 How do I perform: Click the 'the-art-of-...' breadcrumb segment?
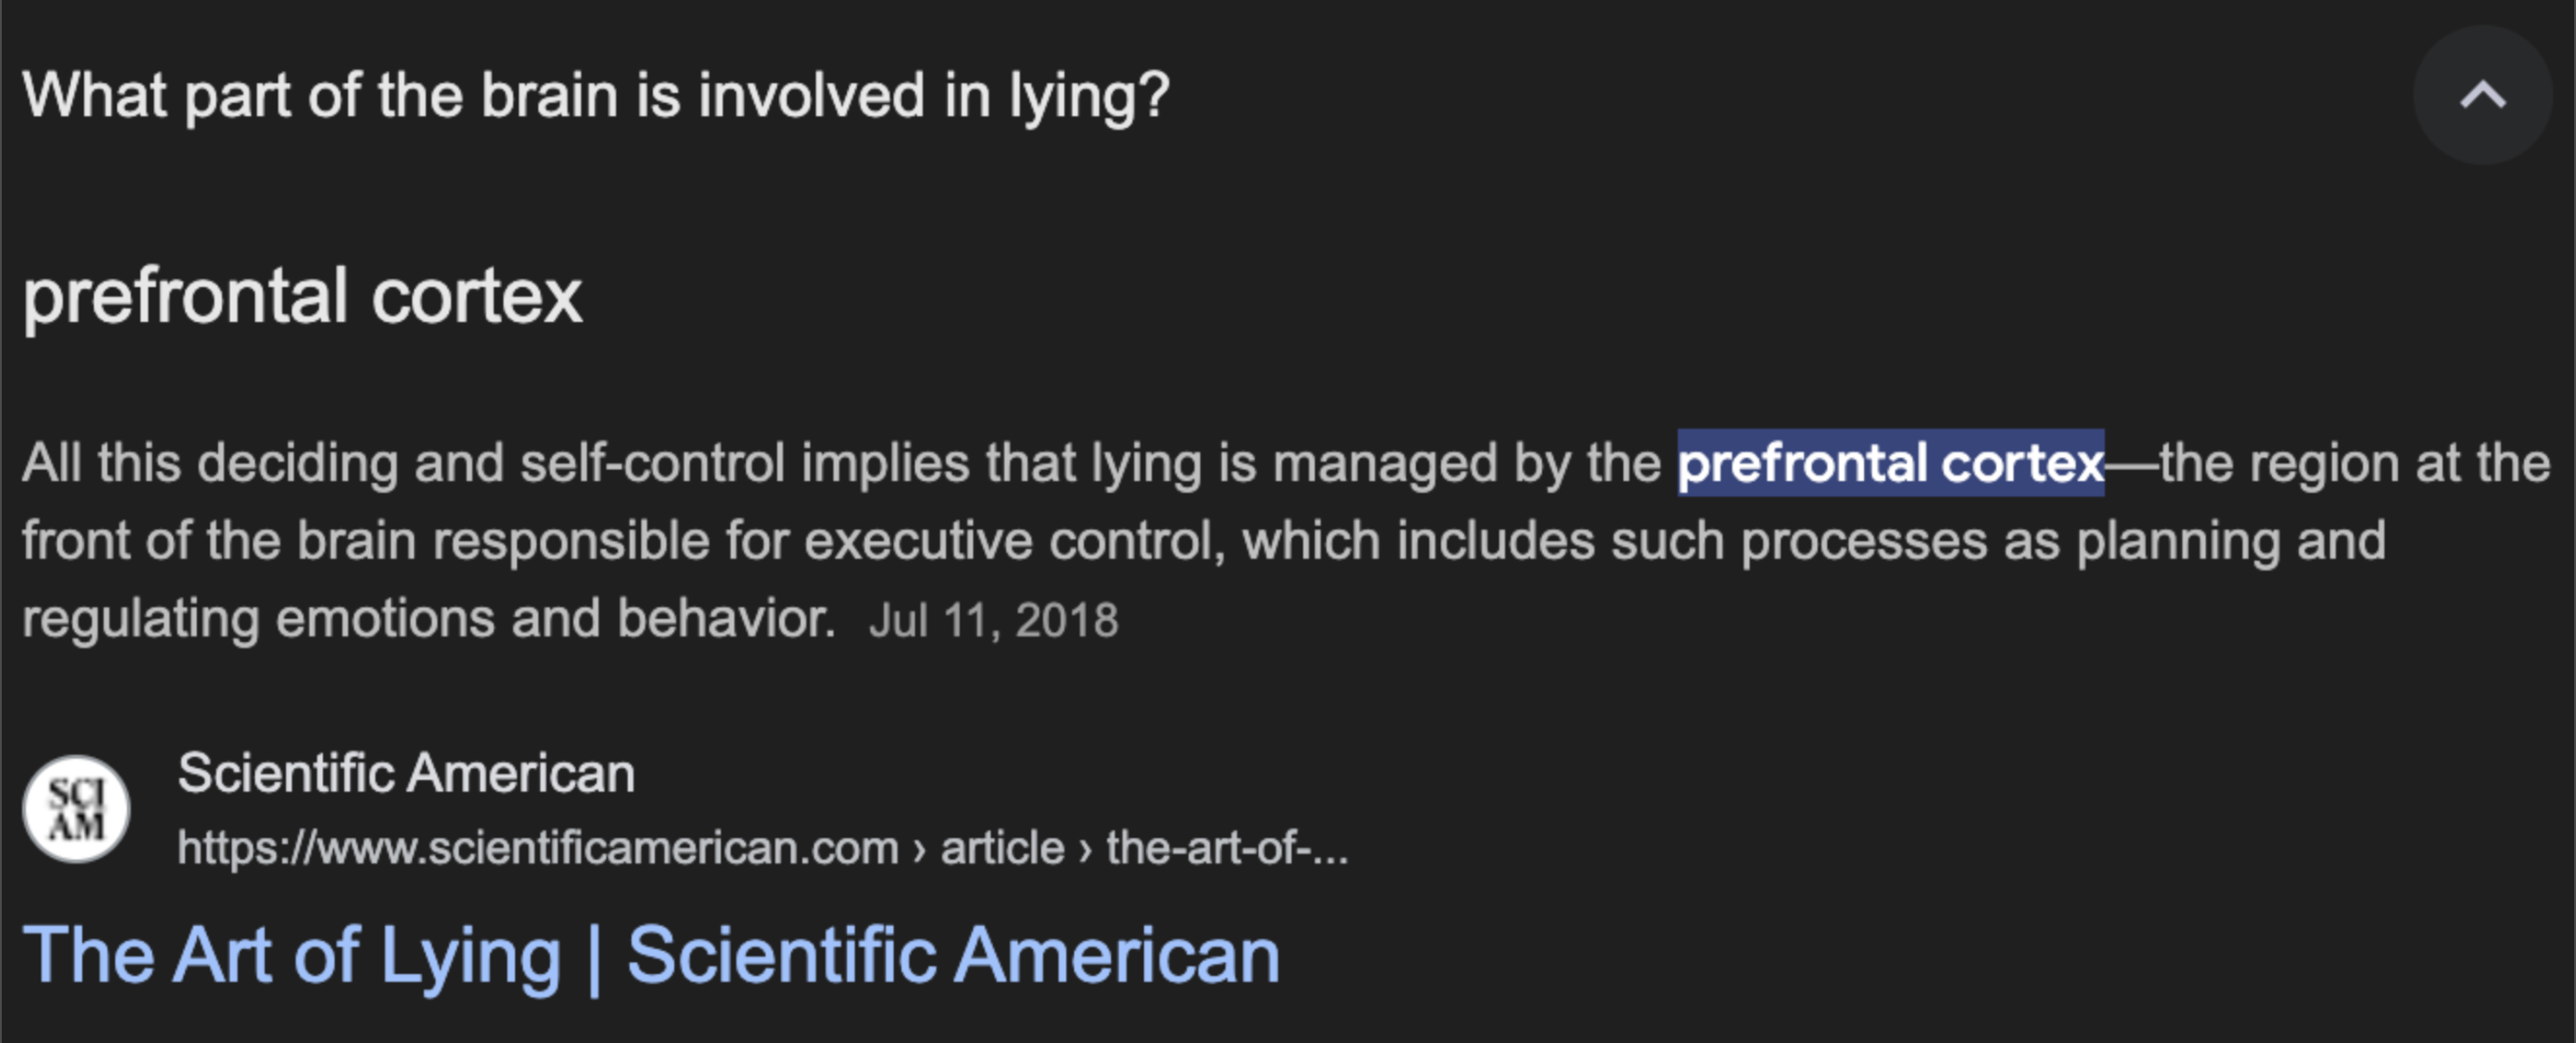1226,848
